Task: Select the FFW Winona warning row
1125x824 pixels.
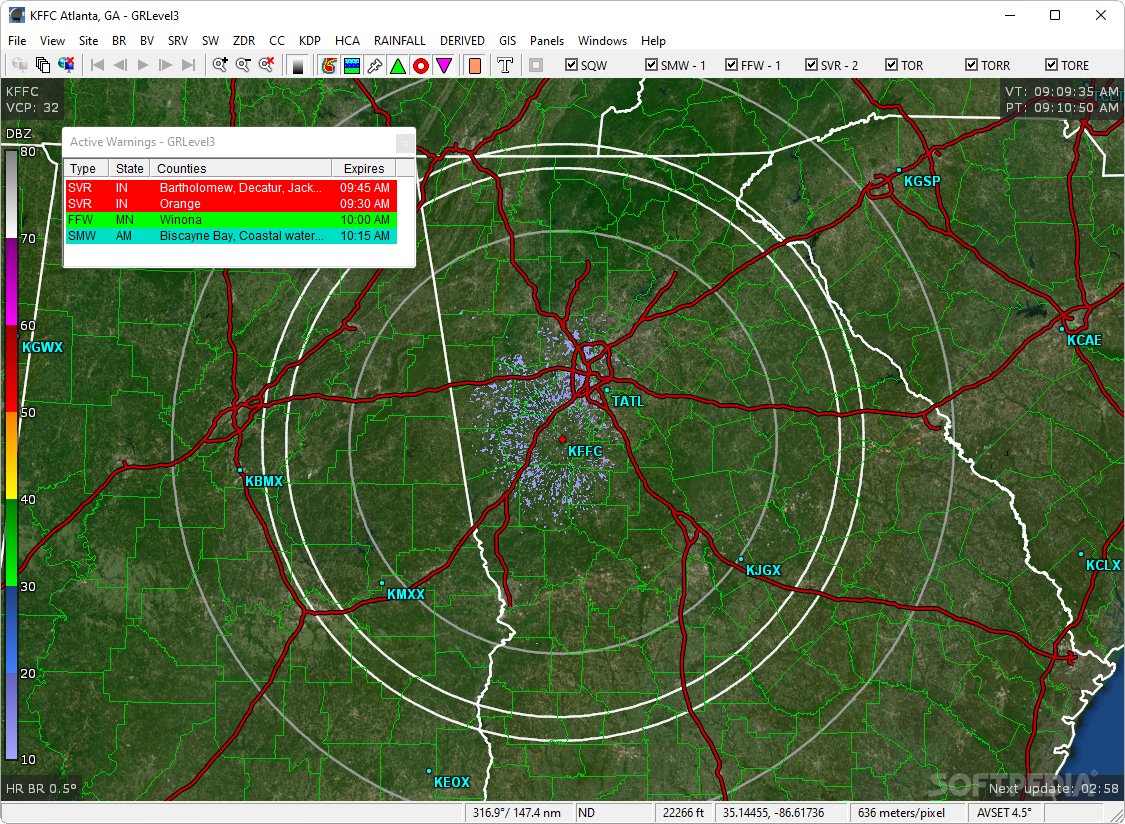Action: (x=231, y=220)
